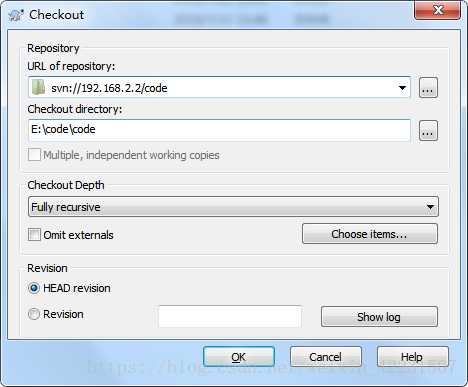Select the Revision radio button
Image resolution: width=468 pixels, height=387 pixels.
click(x=34, y=314)
